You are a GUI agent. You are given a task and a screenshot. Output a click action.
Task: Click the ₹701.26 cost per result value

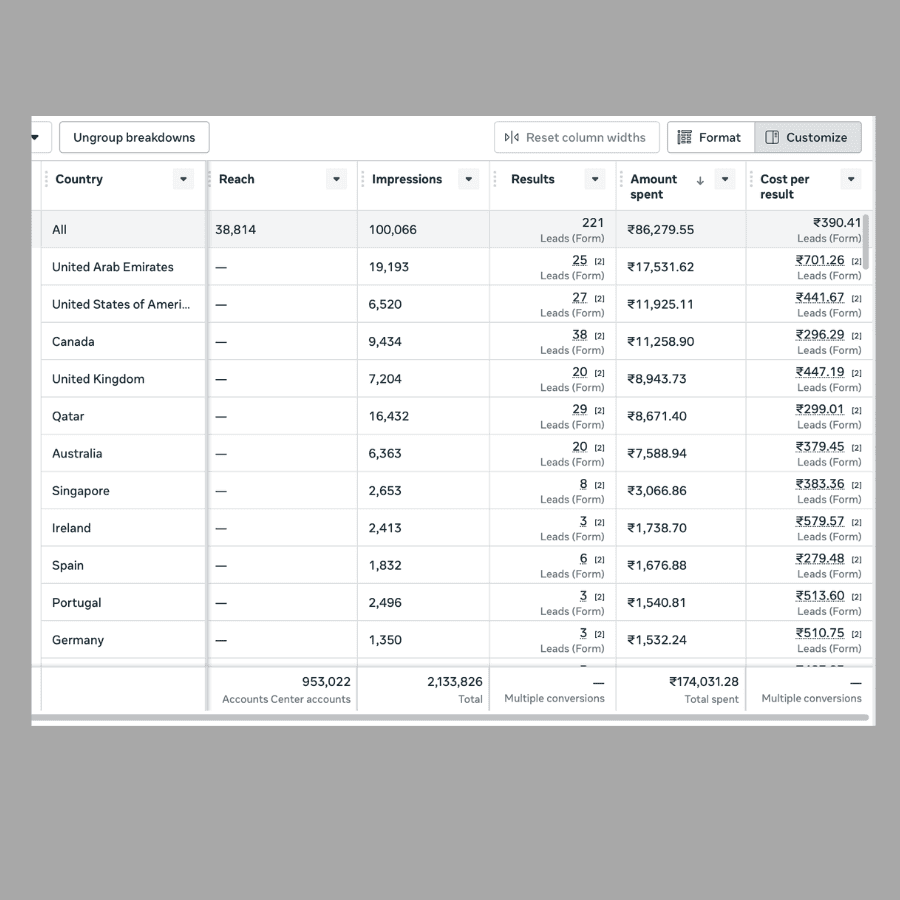(x=820, y=260)
